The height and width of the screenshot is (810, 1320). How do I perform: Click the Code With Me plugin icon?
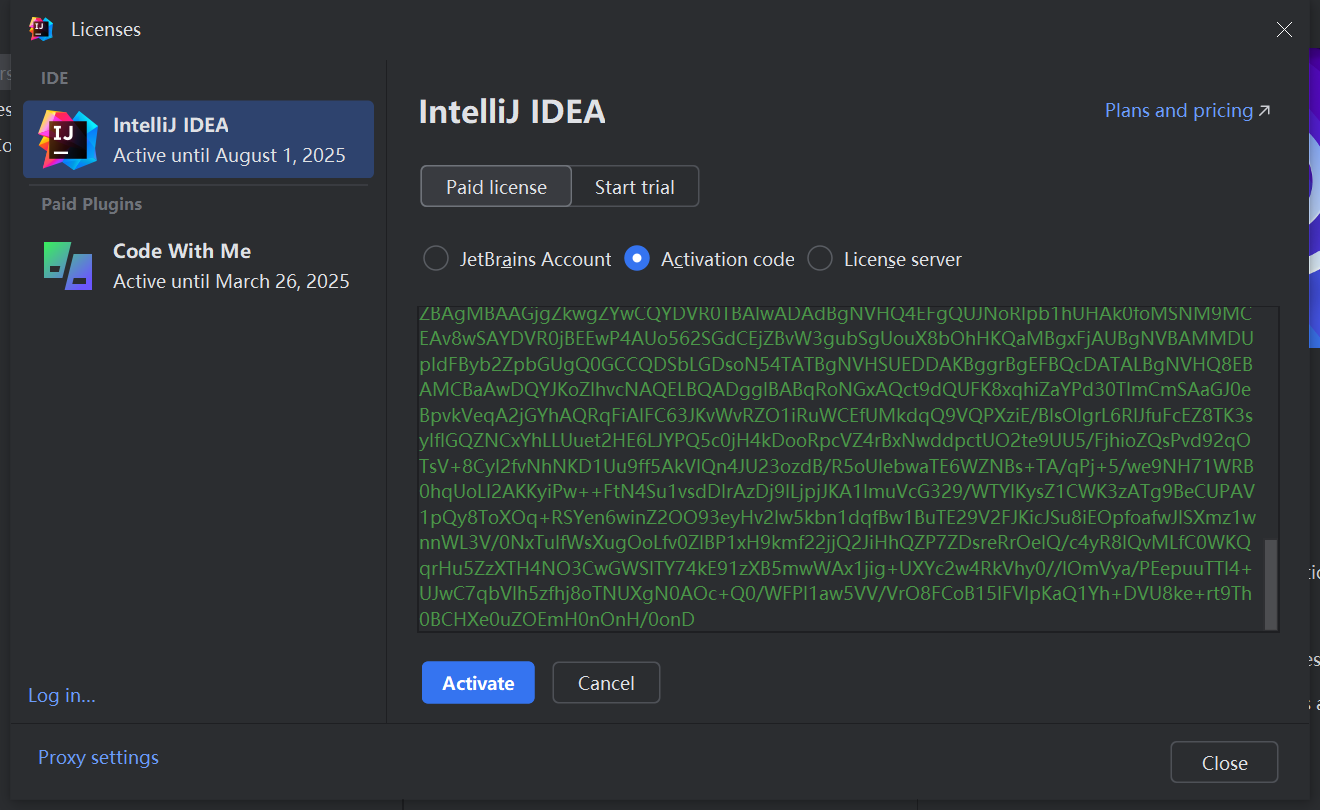[x=68, y=265]
